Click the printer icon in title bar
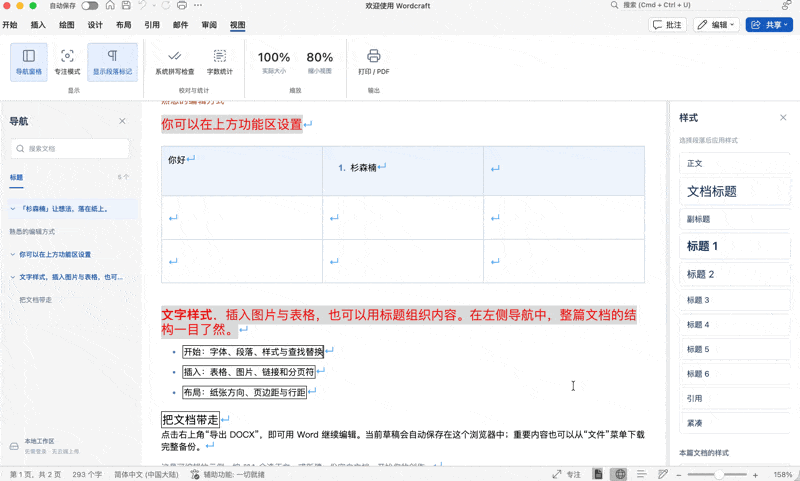The width and height of the screenshot is (800, 481). click(x=182, y=6)
